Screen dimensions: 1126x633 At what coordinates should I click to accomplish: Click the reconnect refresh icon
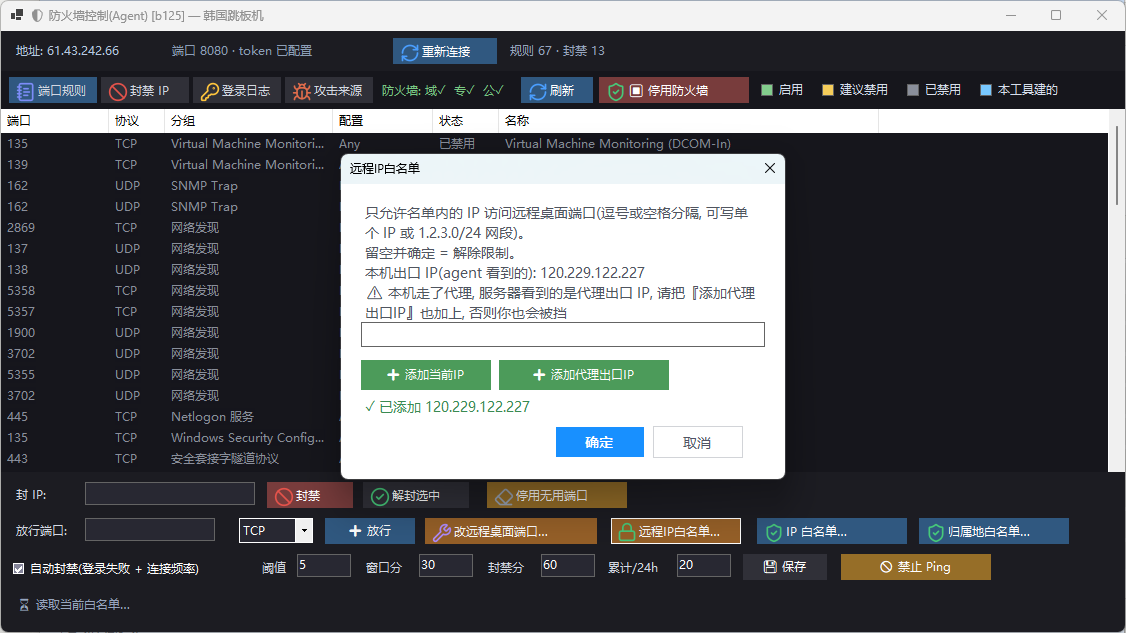[409, 52]
